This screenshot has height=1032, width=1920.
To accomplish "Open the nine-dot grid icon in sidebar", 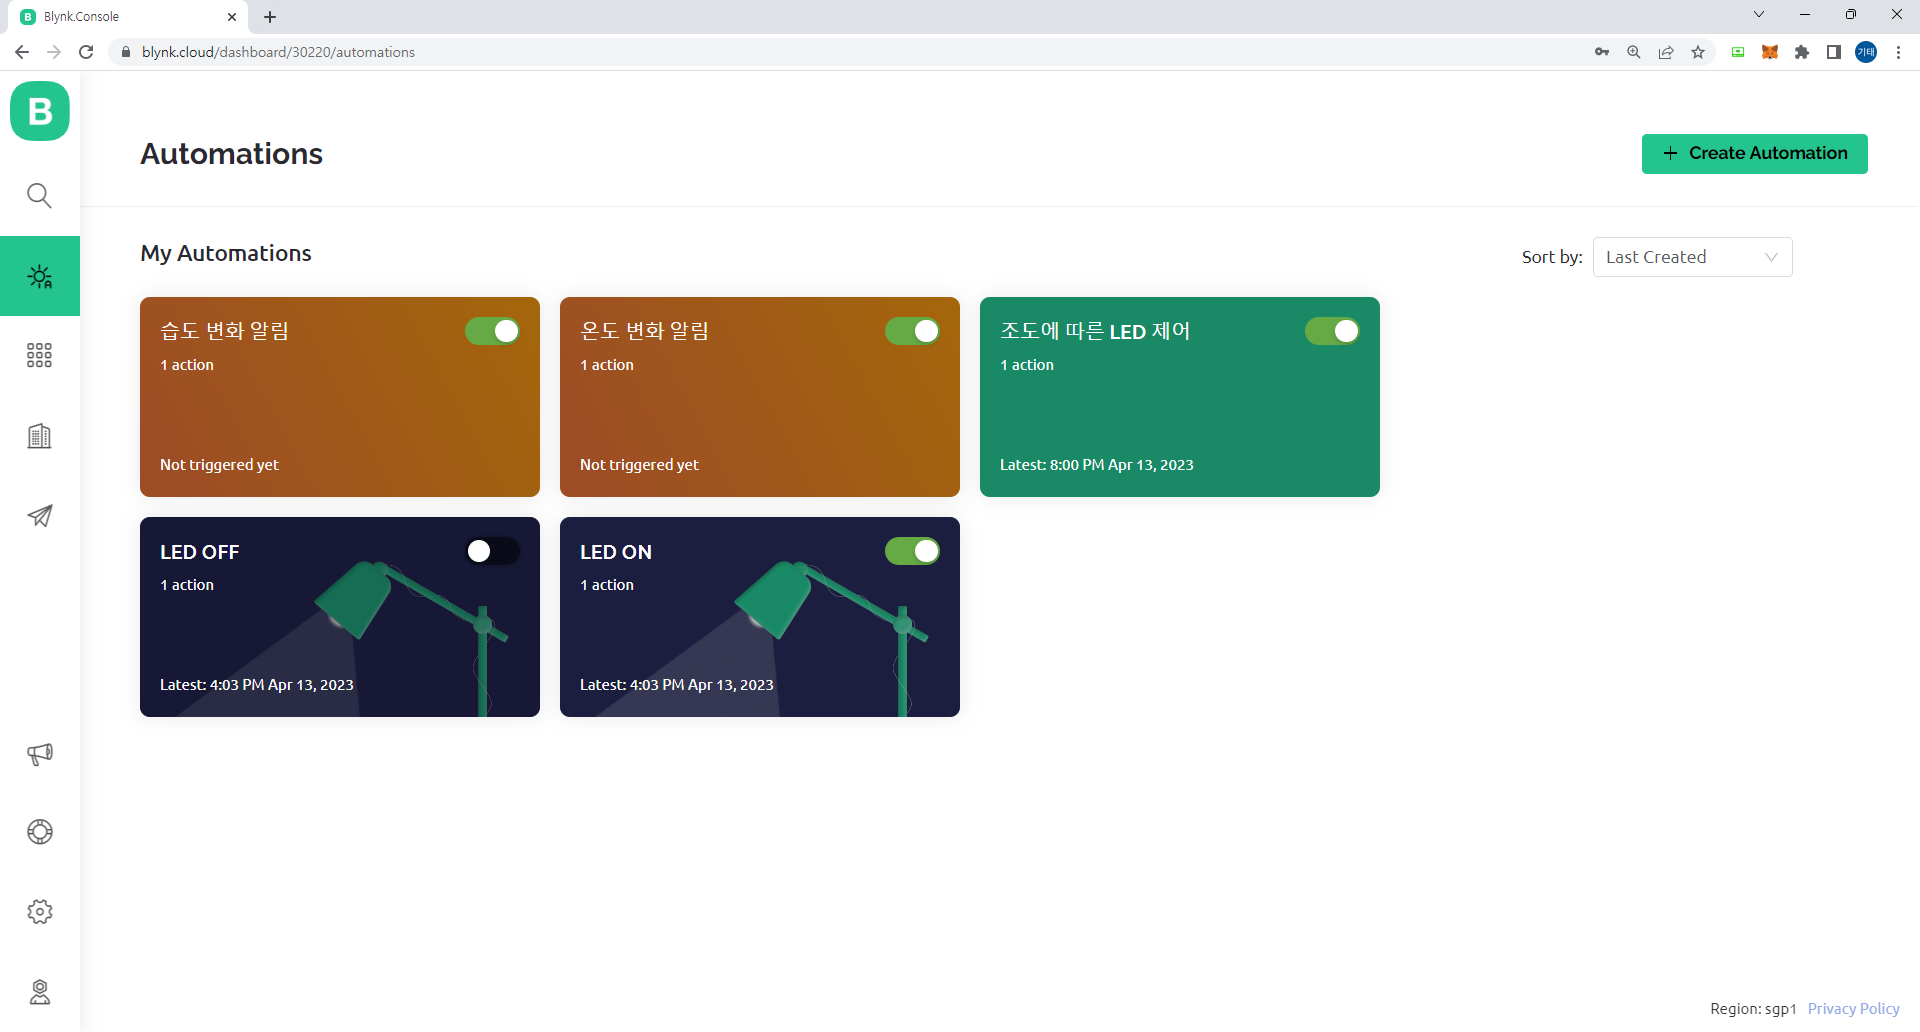I will (39, 355).
